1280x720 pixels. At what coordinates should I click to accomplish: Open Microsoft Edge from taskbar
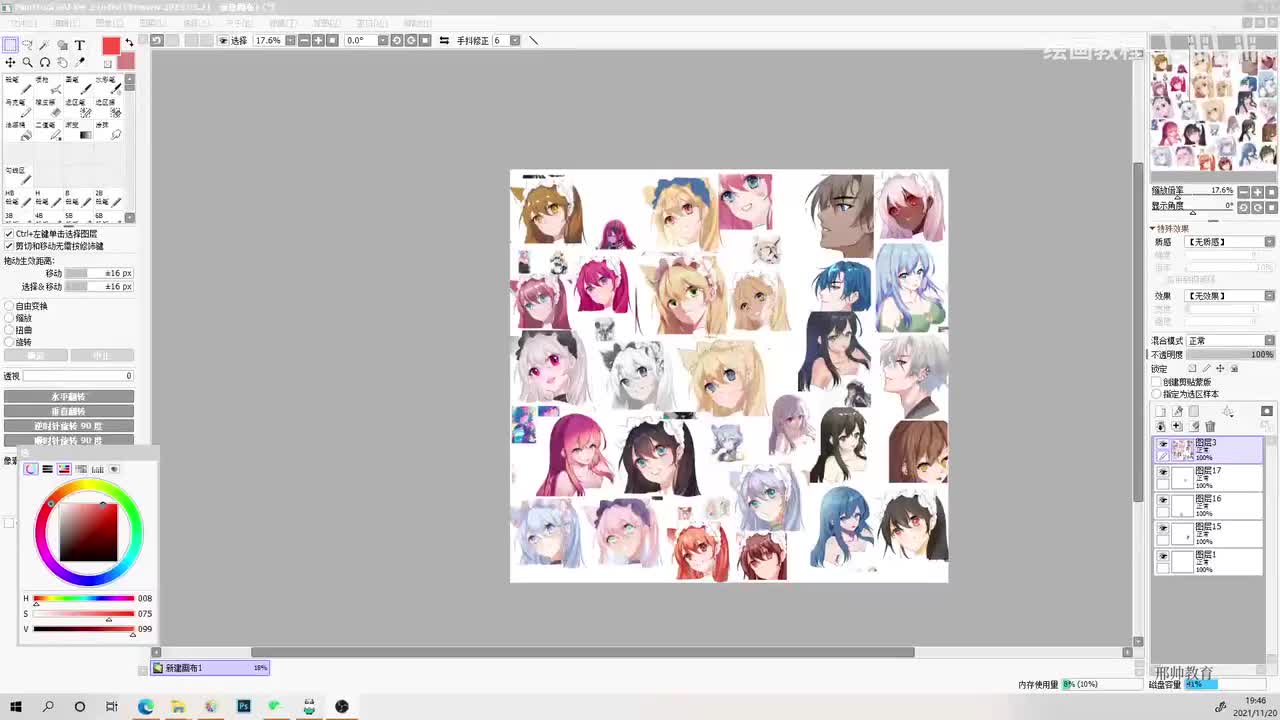coord(146,706)
